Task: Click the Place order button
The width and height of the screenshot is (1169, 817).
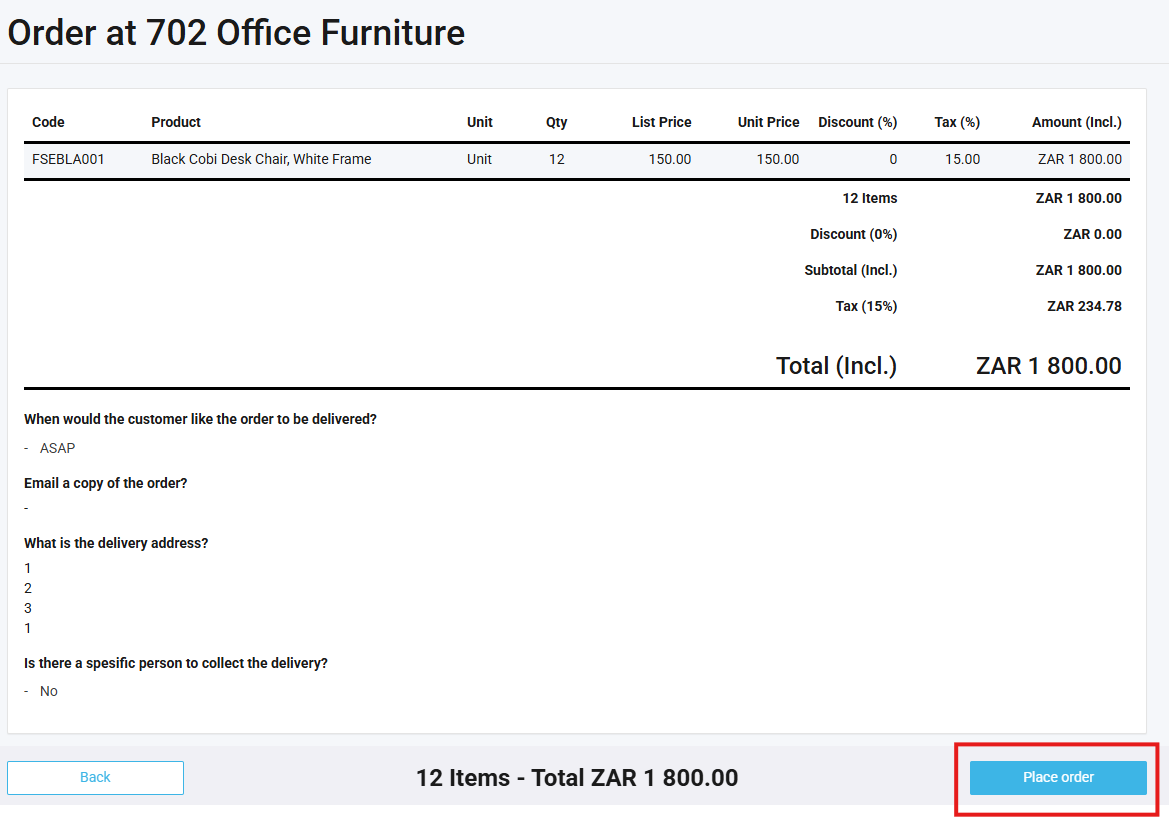Action: point(1058,777)
